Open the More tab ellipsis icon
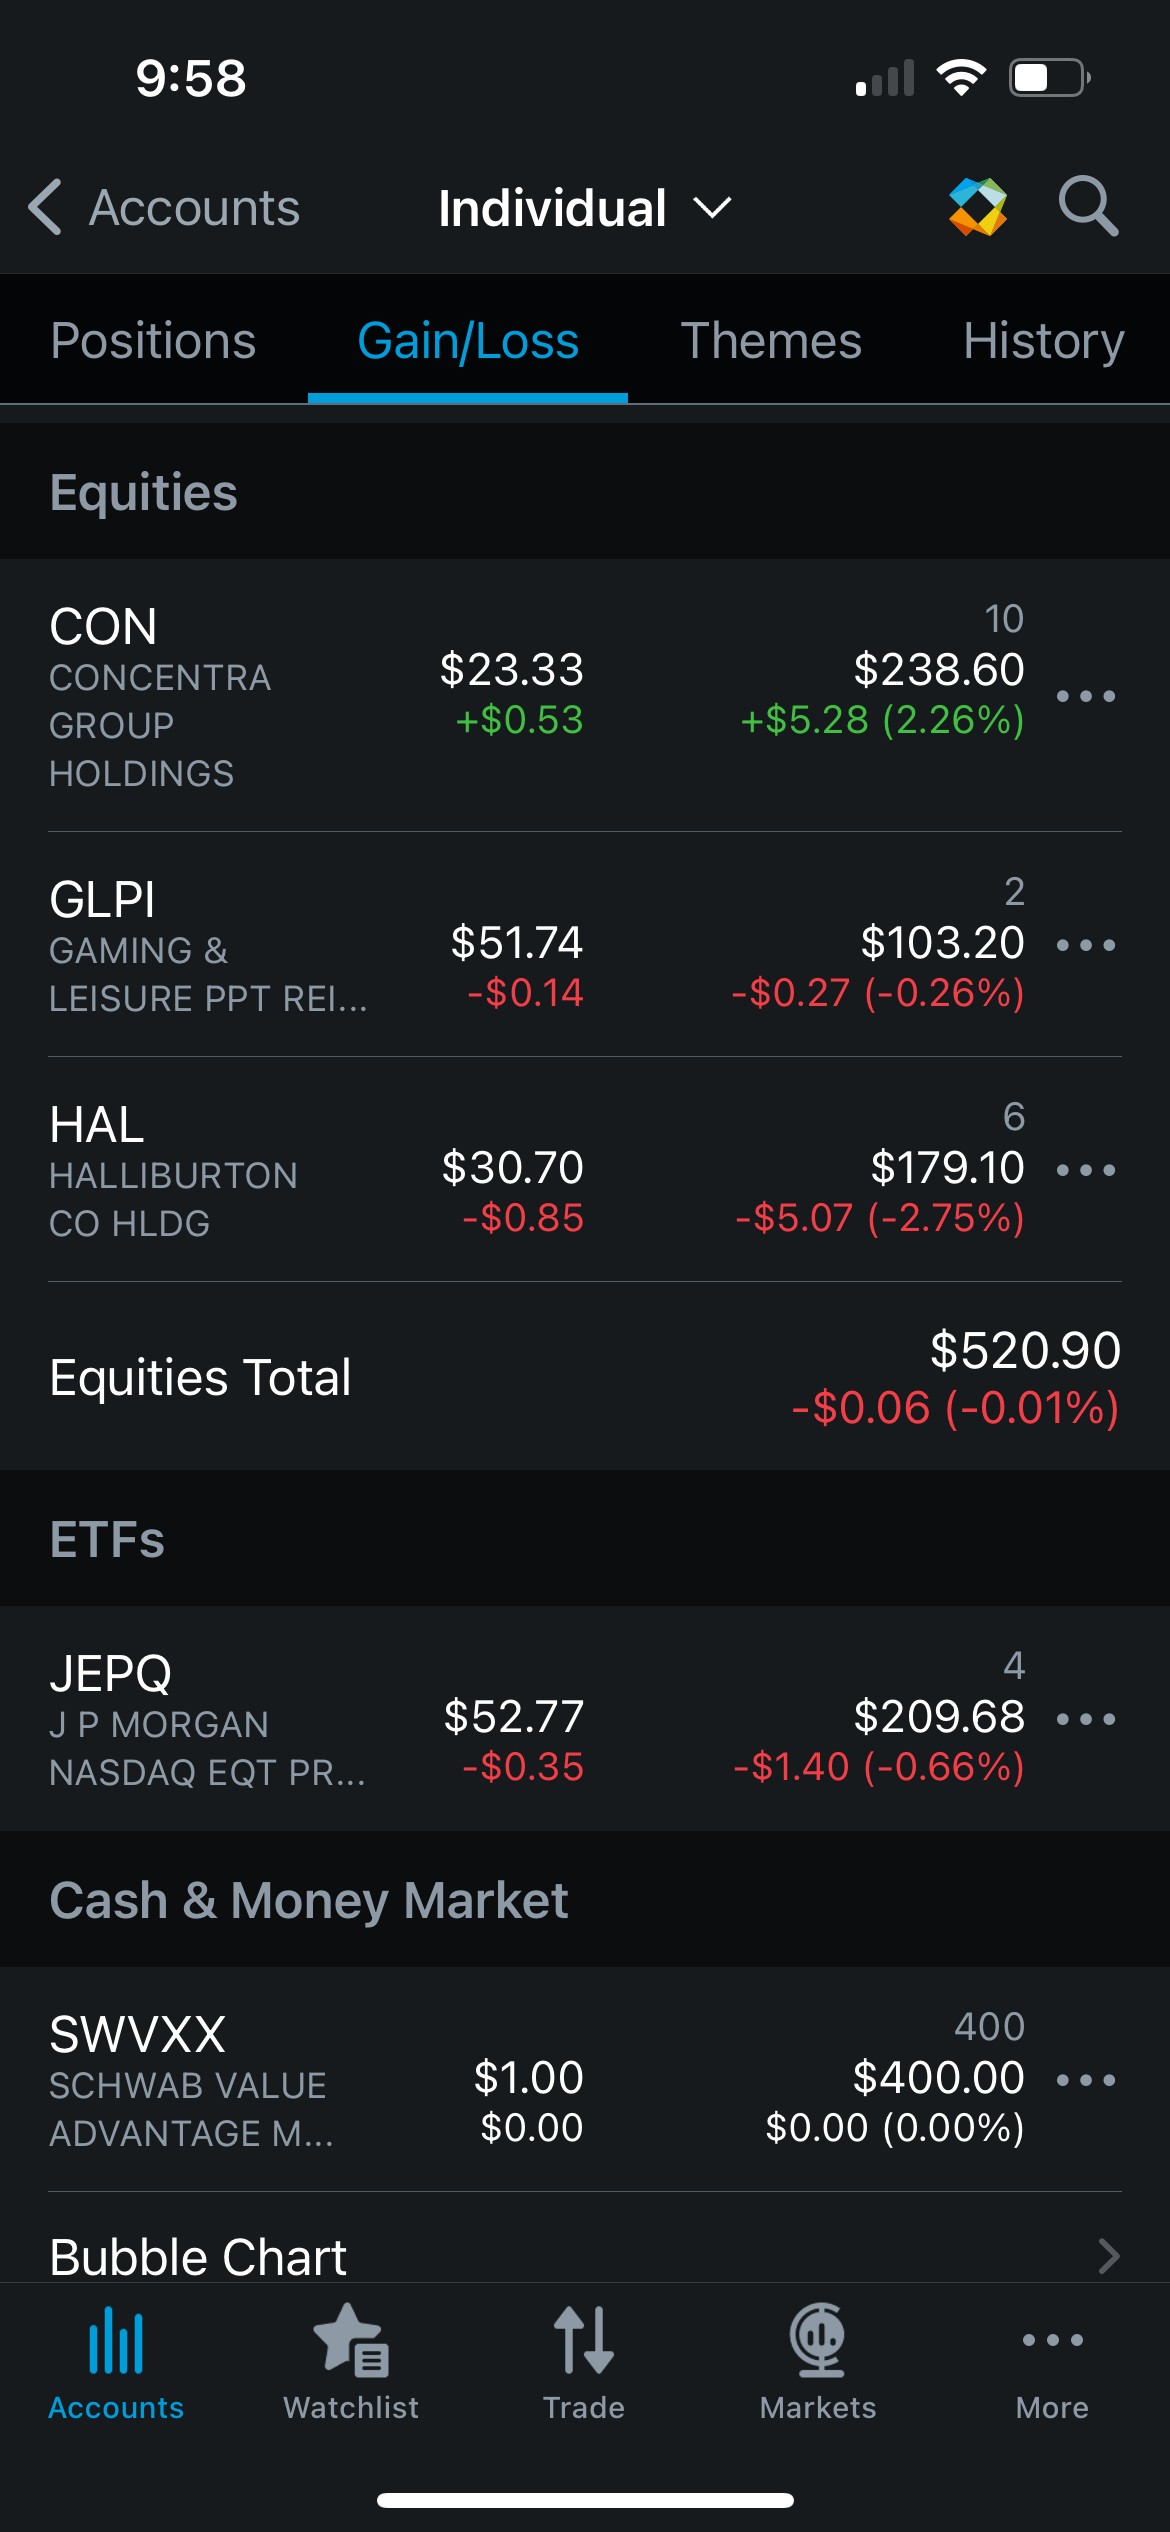Screen dimensions: 1170x2532 pyautogui.click(x=1052, y=2340)
